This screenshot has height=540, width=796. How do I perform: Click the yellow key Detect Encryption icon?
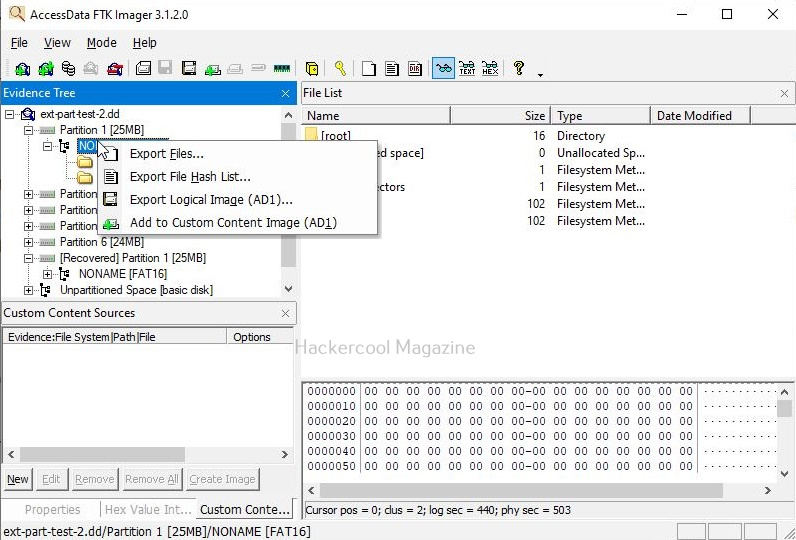[x=340, y=69]
